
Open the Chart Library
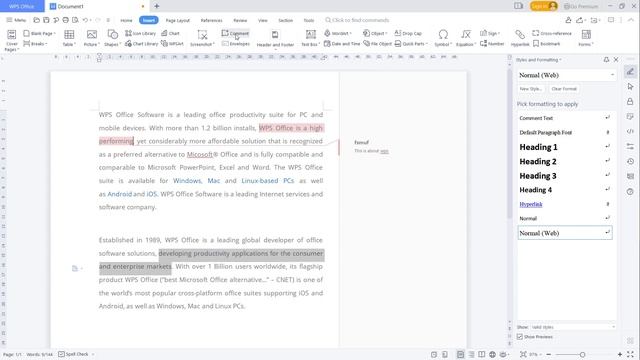click(x=141, y=44)
